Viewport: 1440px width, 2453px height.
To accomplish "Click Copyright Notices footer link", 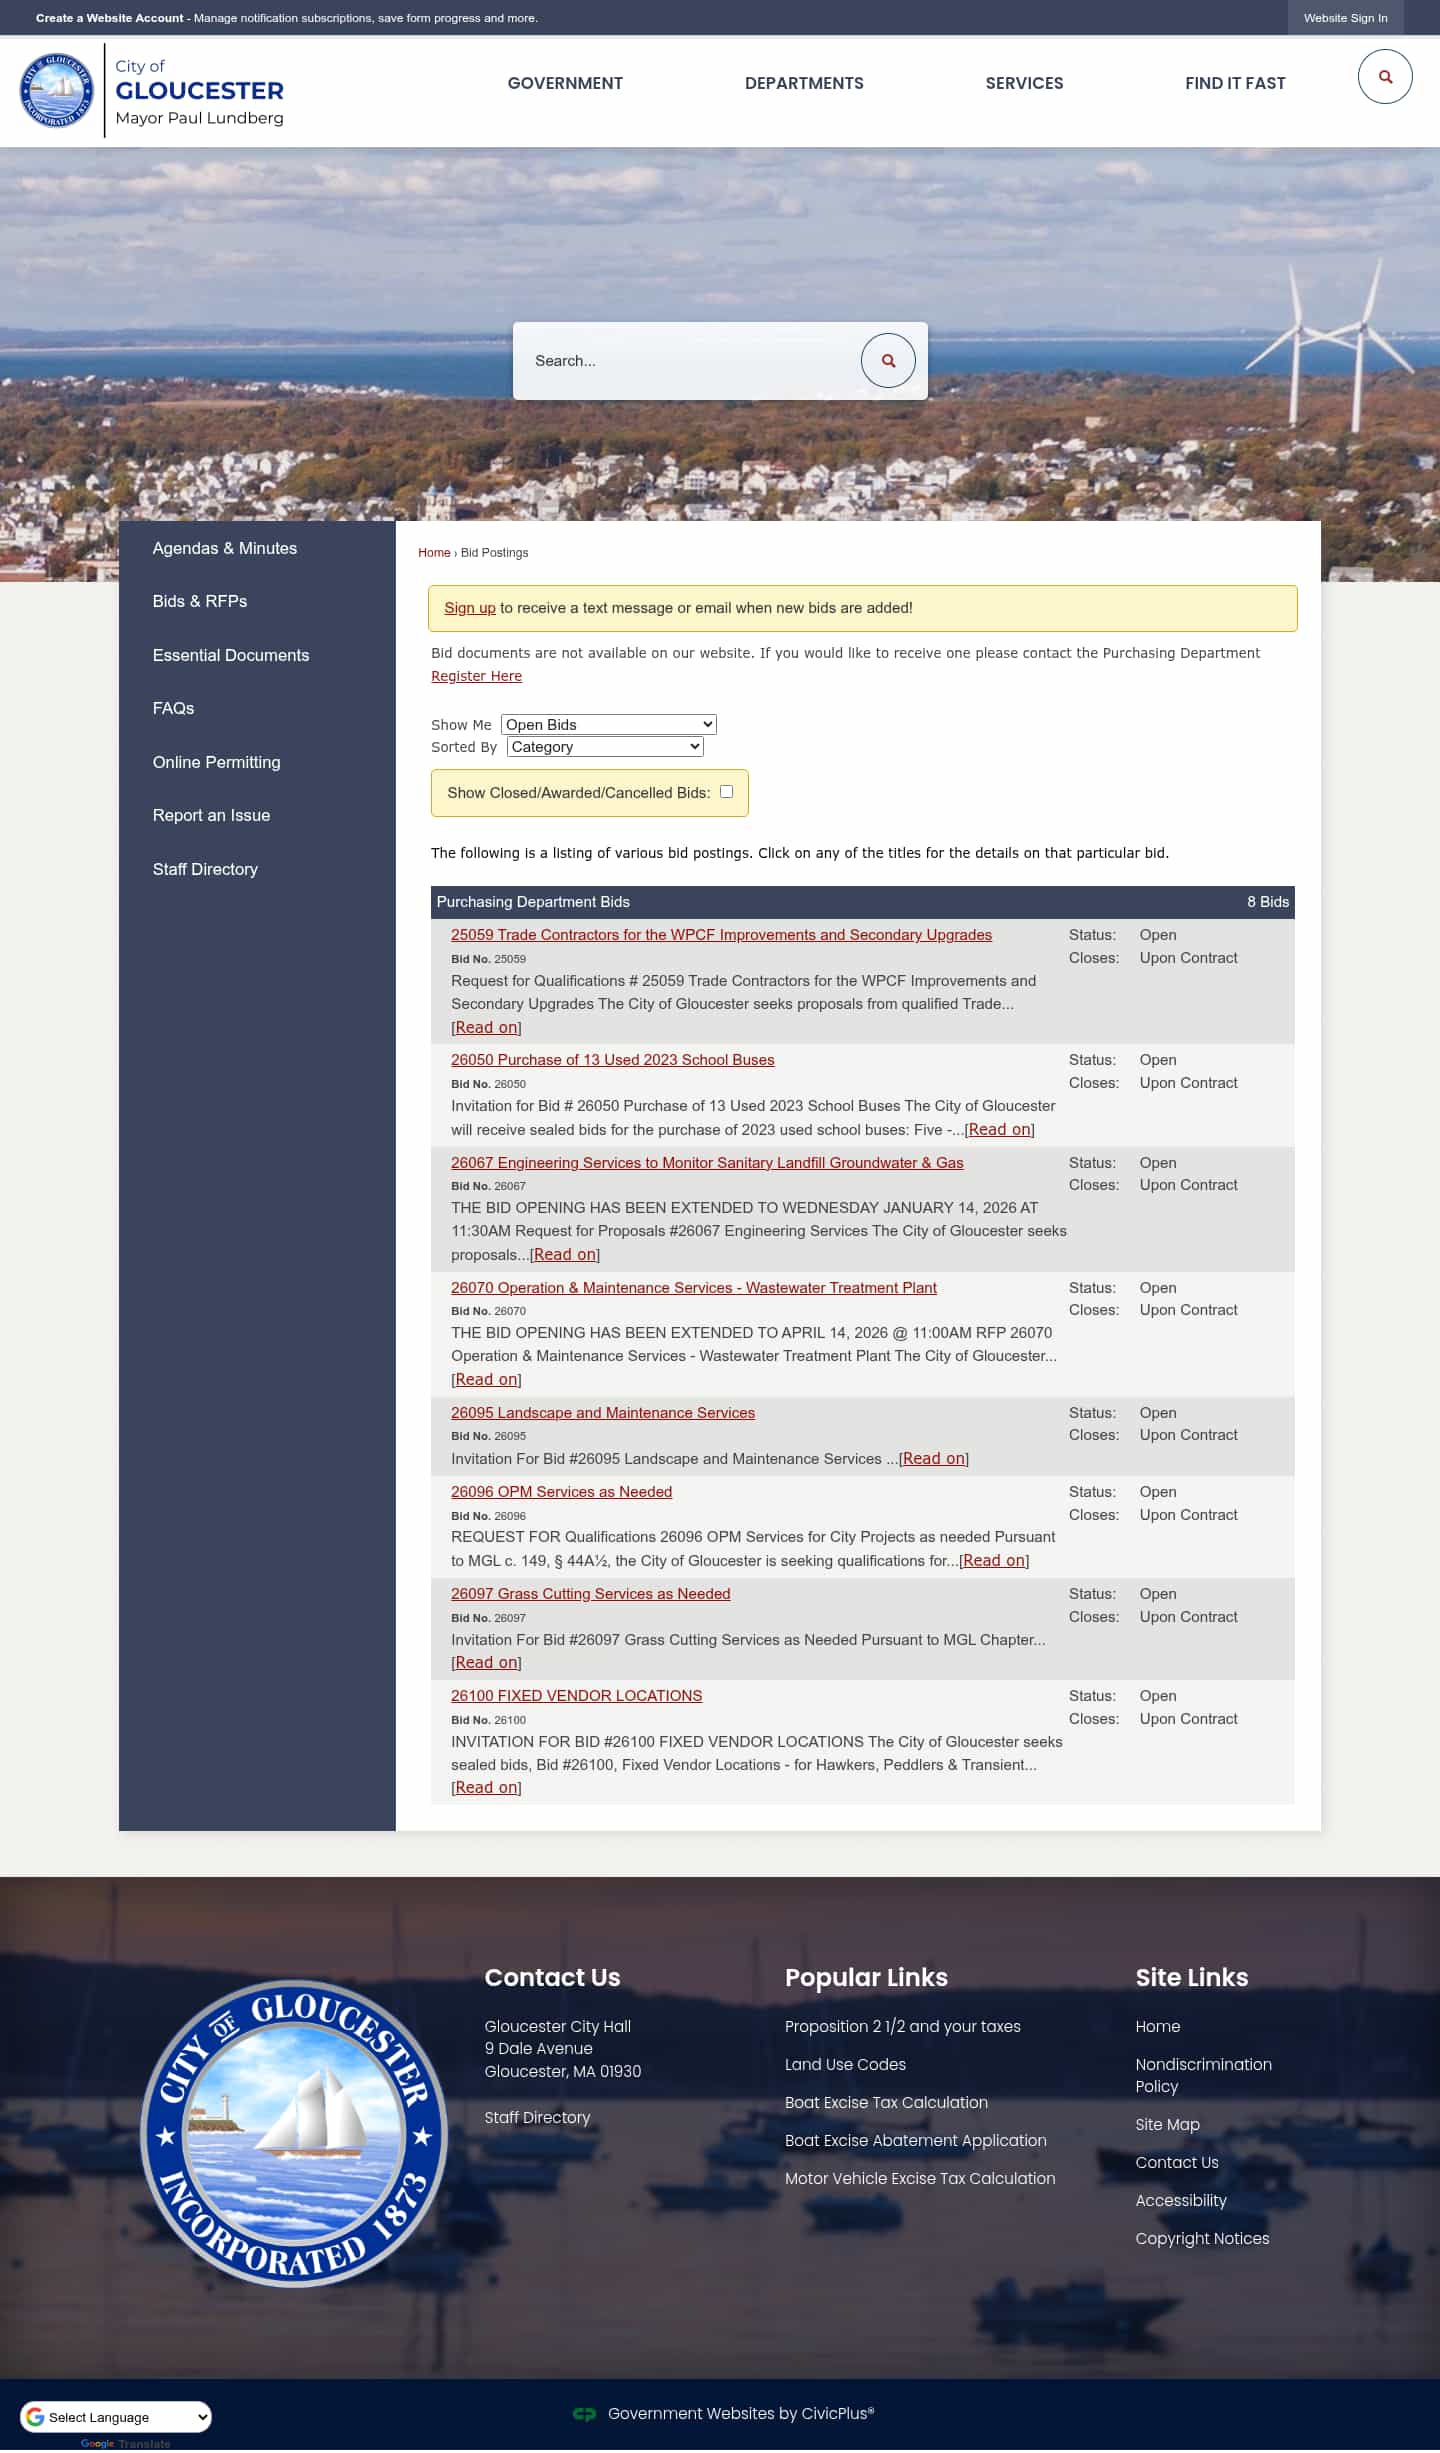I will point(1202,2239).
